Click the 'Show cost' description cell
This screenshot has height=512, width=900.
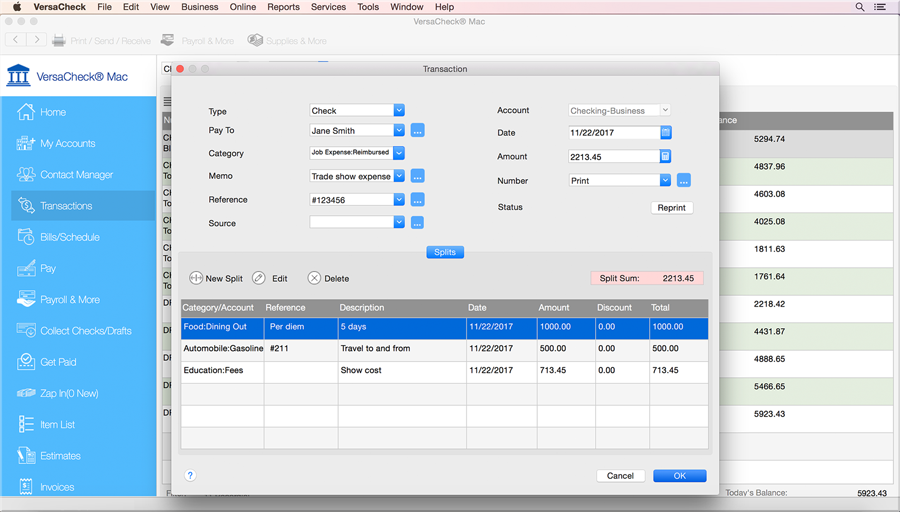coord(402,371)
